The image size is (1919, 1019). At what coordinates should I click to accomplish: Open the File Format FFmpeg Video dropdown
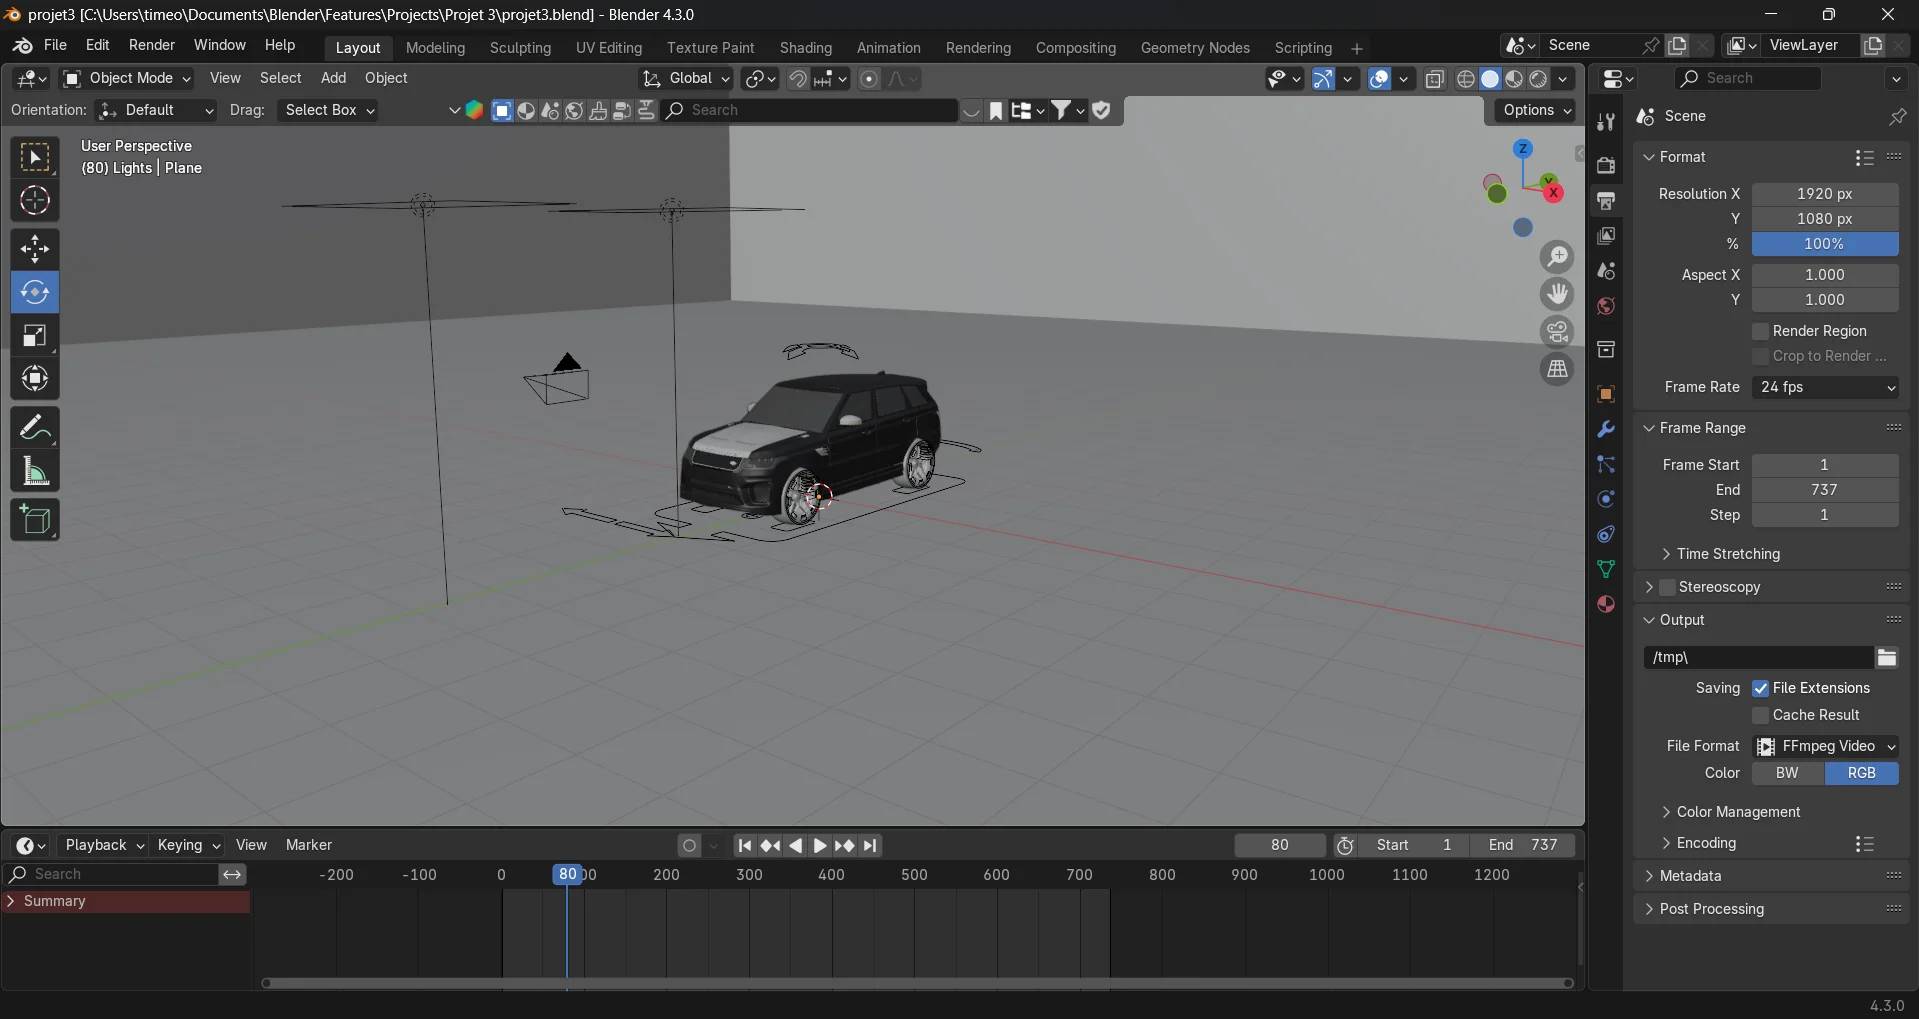[x=1825, y=746]
